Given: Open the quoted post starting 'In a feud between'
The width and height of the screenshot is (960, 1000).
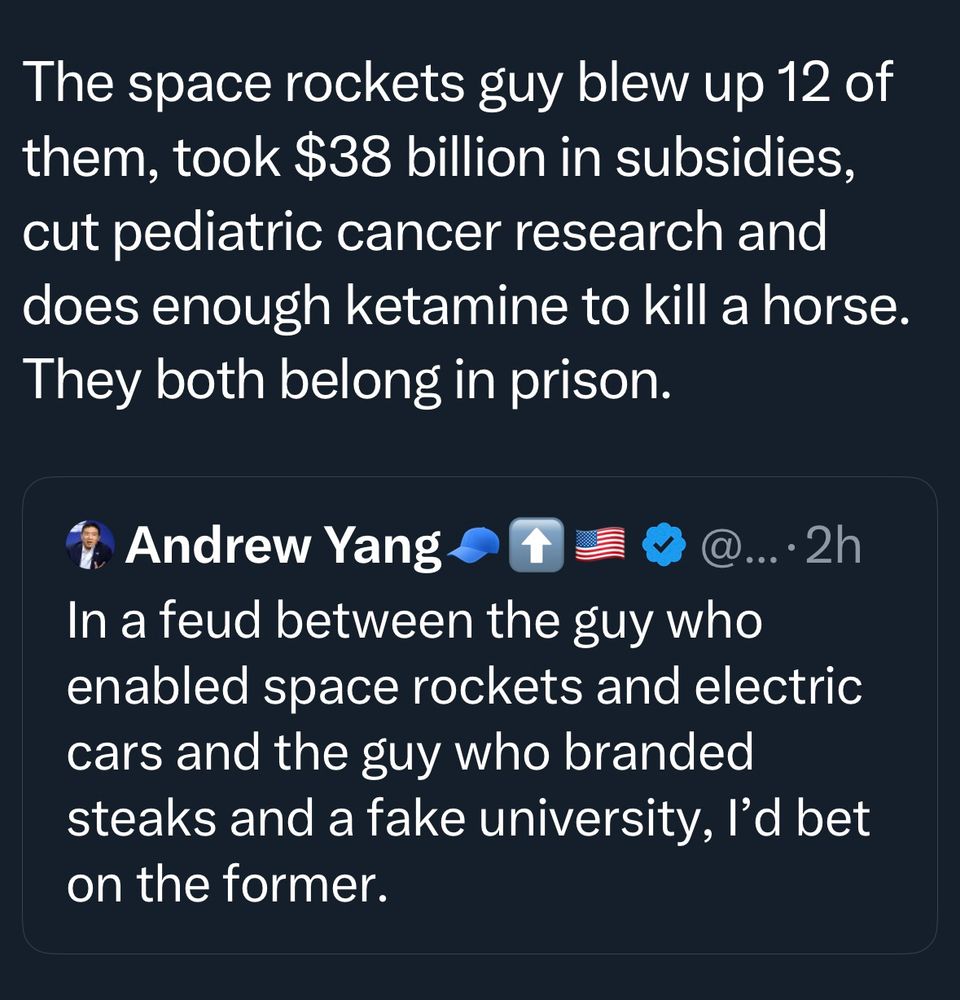Looking at the screenshot, I should [480, 715].
